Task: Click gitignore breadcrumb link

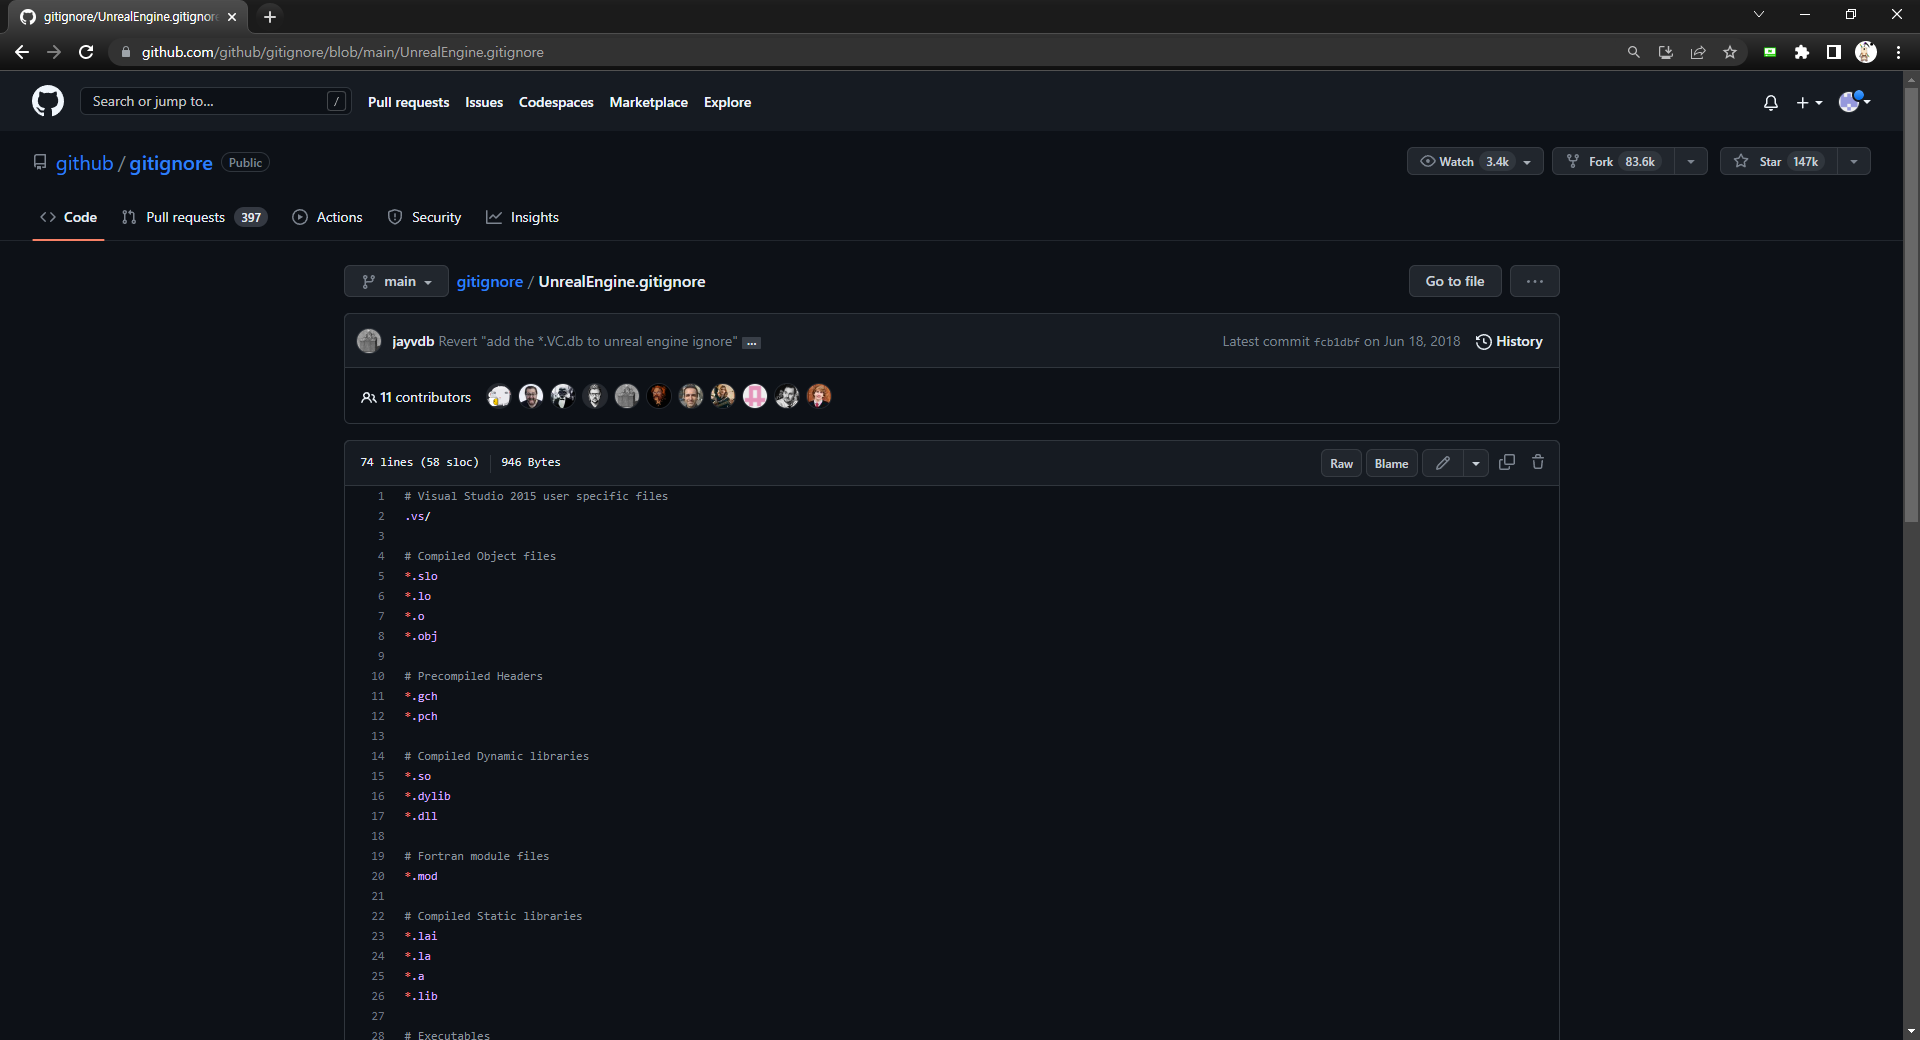Action: coord(490,282)
